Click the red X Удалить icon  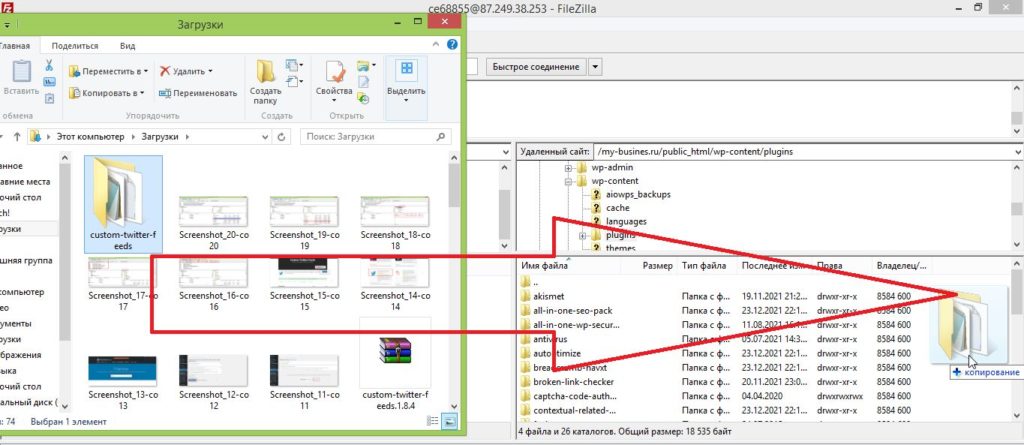(165, 71)
